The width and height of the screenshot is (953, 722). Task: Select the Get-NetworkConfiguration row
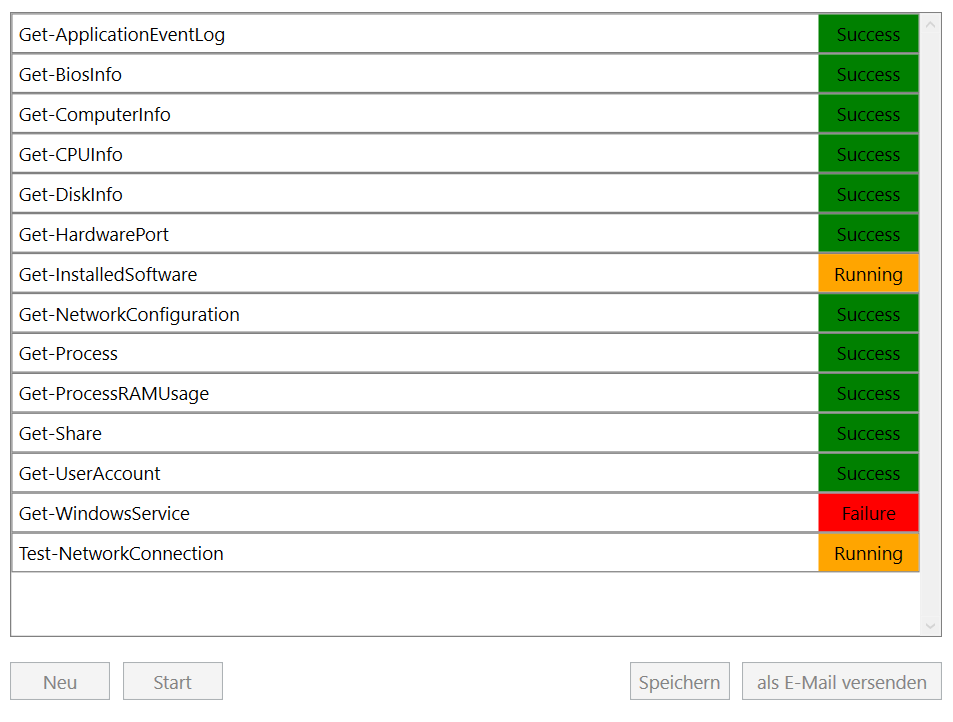point(465,314)
